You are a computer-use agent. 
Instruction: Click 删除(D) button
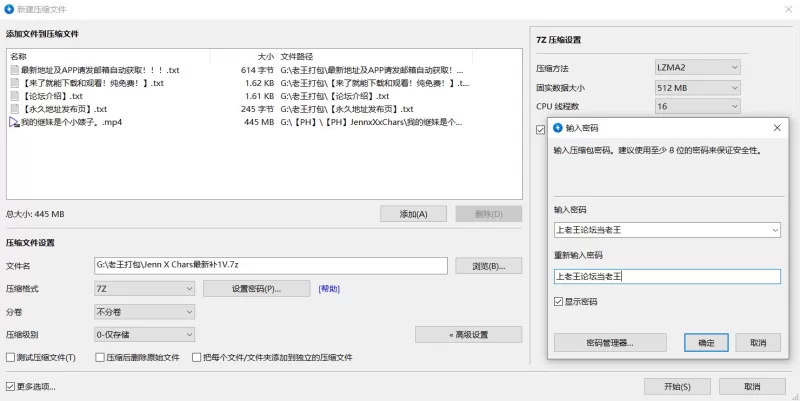[488, 214]
